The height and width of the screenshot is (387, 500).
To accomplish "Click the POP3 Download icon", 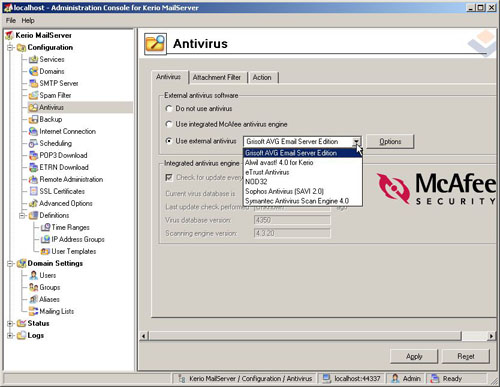I will (33, 155).
